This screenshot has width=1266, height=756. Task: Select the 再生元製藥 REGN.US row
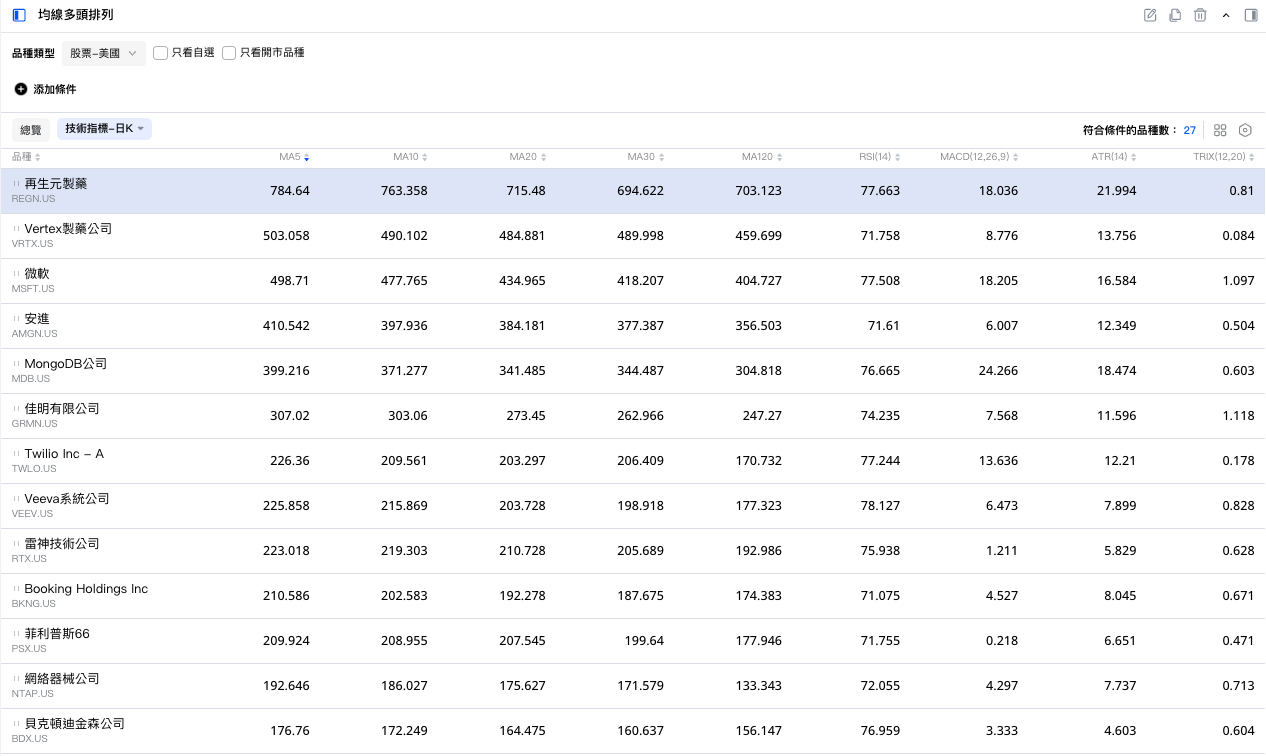click(633, 191)
